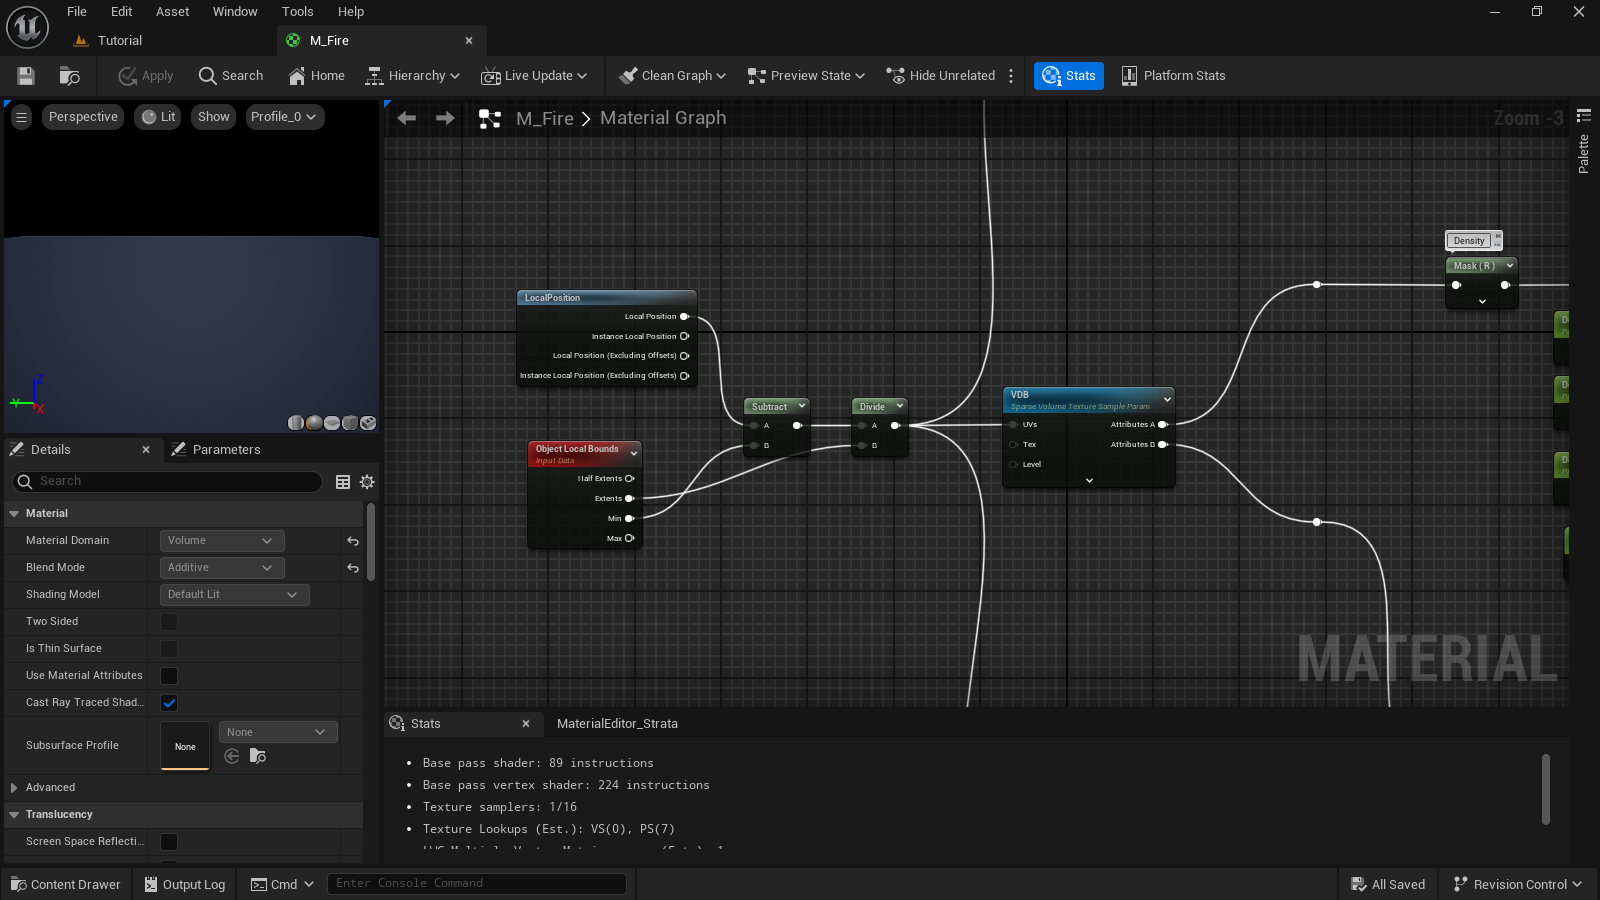The height and width of the screenshot is (900, 1600).
Task: Open the Hierarchy dropdown
Action: pyautogui.click(x=412, y=76)
